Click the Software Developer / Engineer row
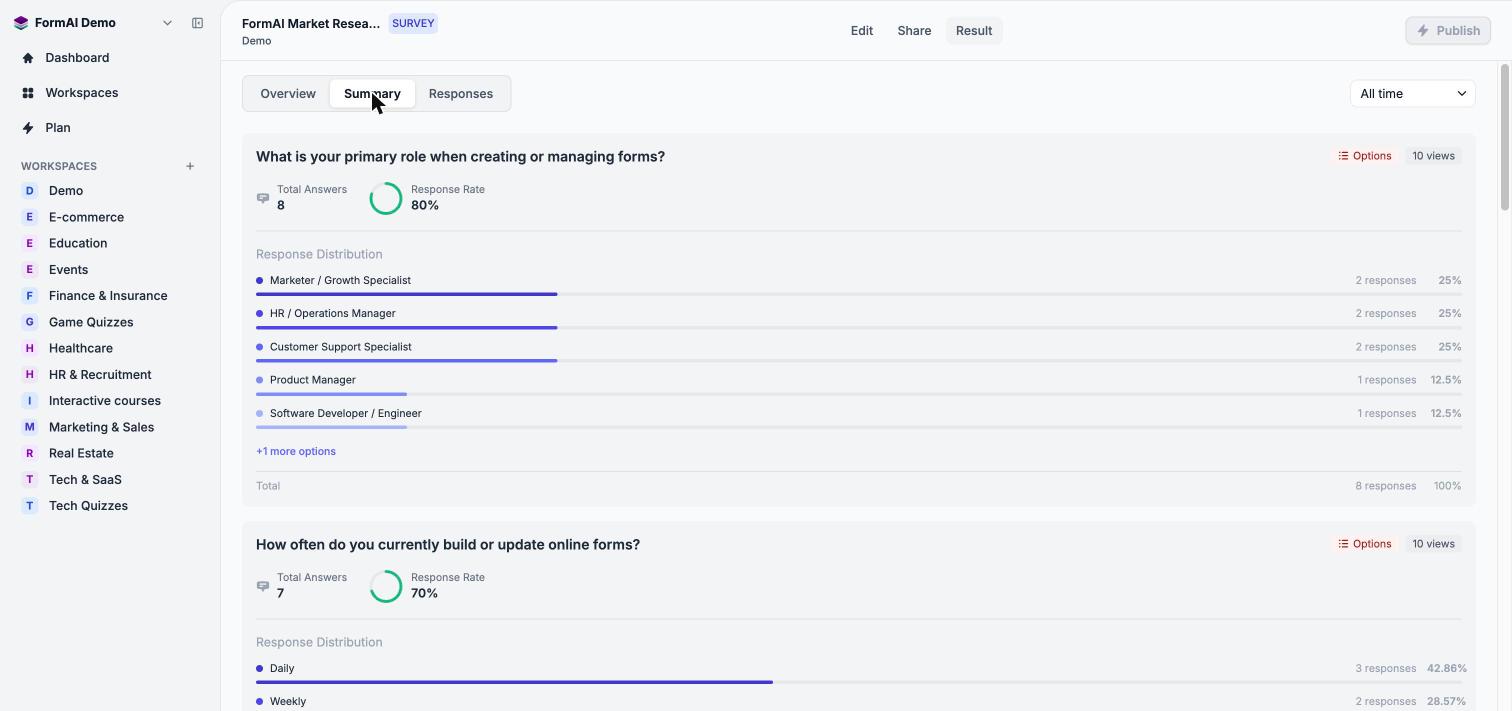Image resolution: width=1512 pixels, height=711 pixels. coord(859,417)
